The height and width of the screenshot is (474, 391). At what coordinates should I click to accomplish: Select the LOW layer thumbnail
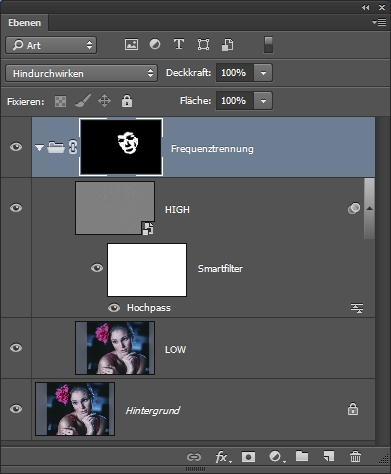coord(115,348)
